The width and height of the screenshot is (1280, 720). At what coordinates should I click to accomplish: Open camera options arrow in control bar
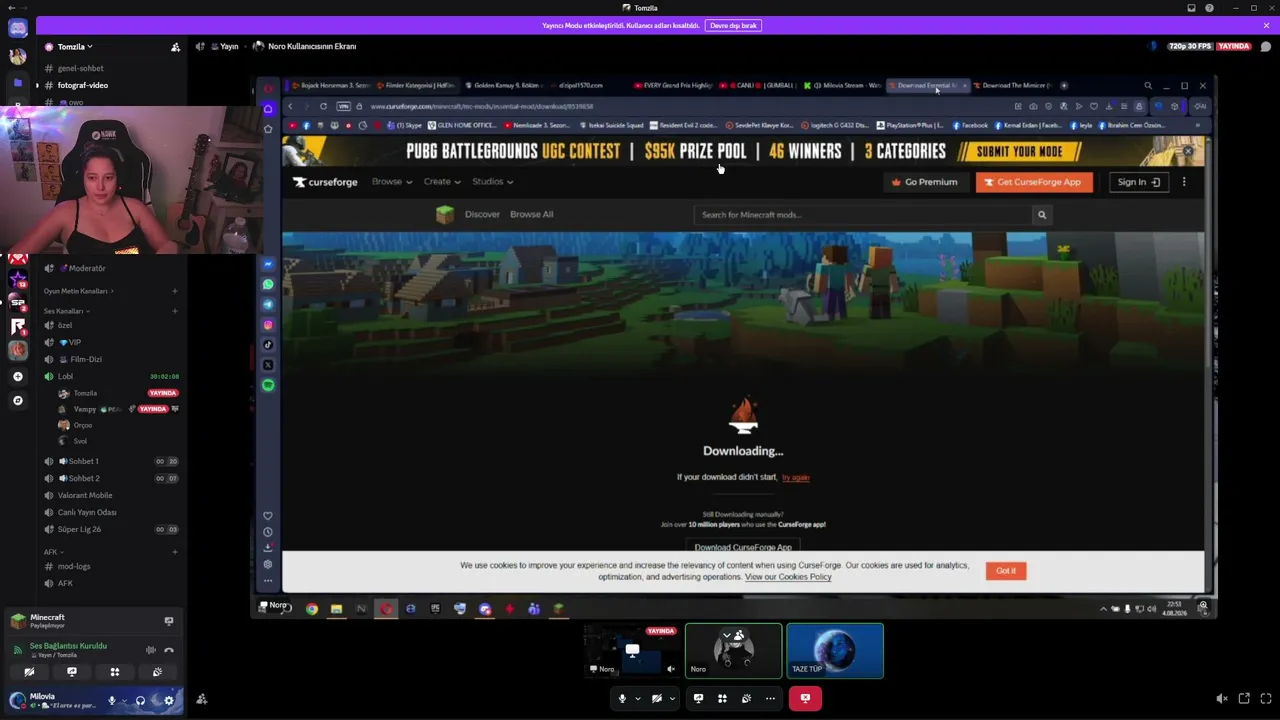coord(672,698)
